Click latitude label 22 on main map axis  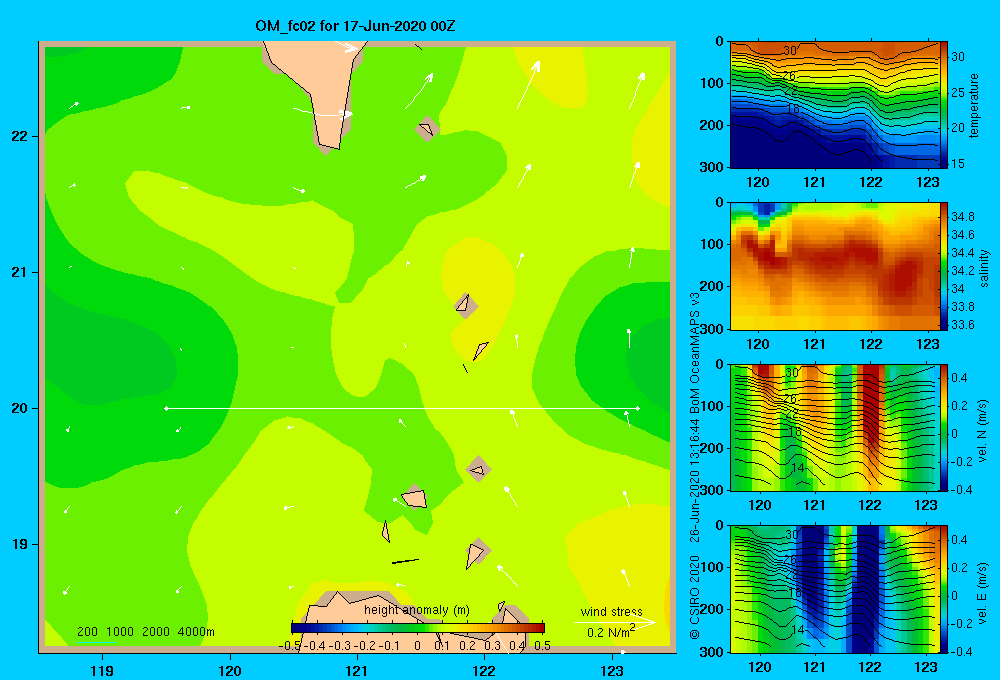[x=19, y=136]
